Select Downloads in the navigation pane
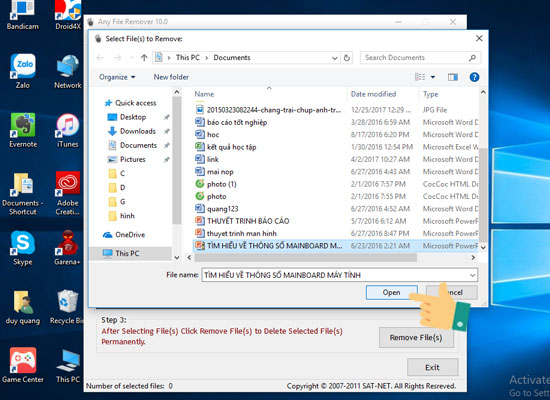The width and height of the screenshot is (550, 400). tap(138, 131)
